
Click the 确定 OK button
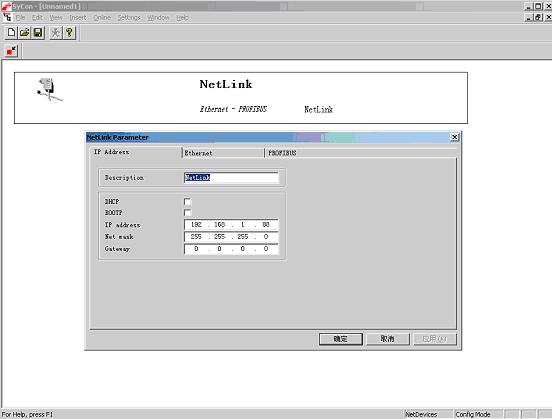tap(341, 339)
